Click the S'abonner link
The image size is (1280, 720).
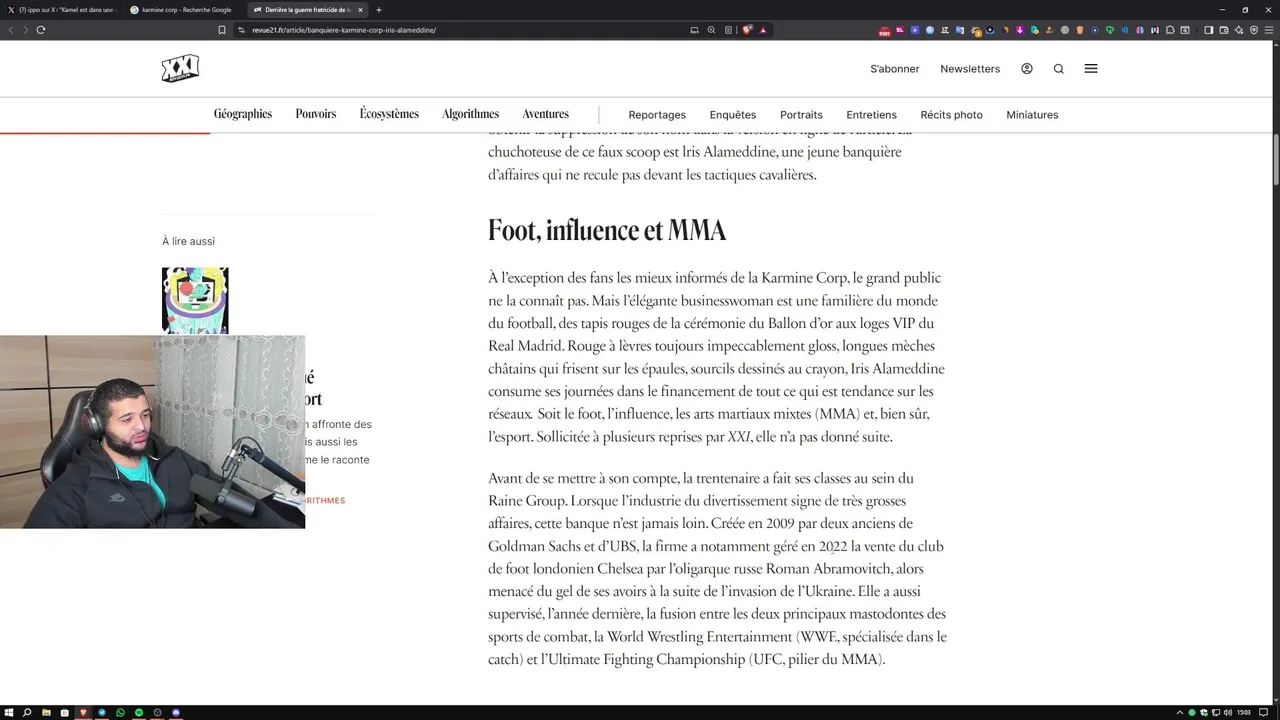pyautogui.click(x=894, y=69)
